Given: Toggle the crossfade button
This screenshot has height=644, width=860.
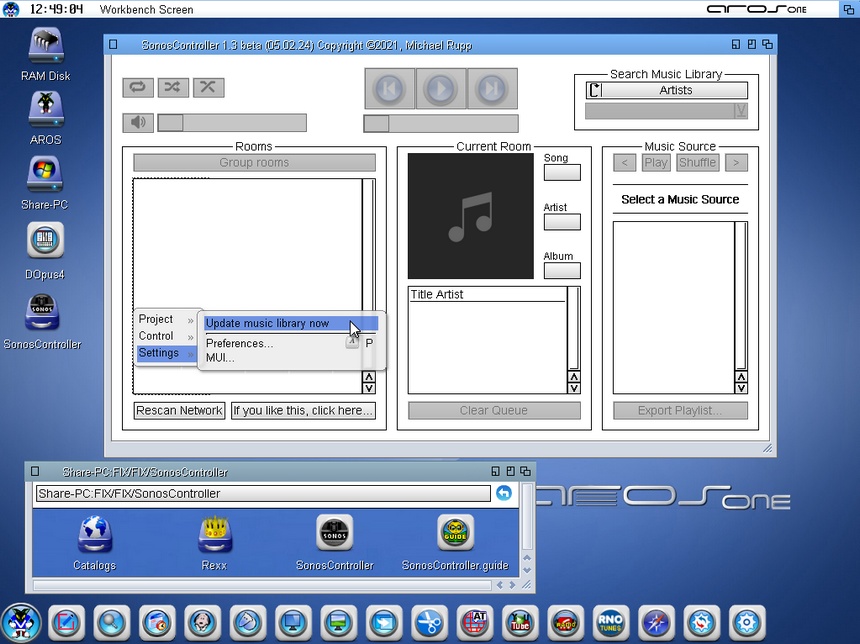Looking at the screenshot, I should click(x=208, y=87).
